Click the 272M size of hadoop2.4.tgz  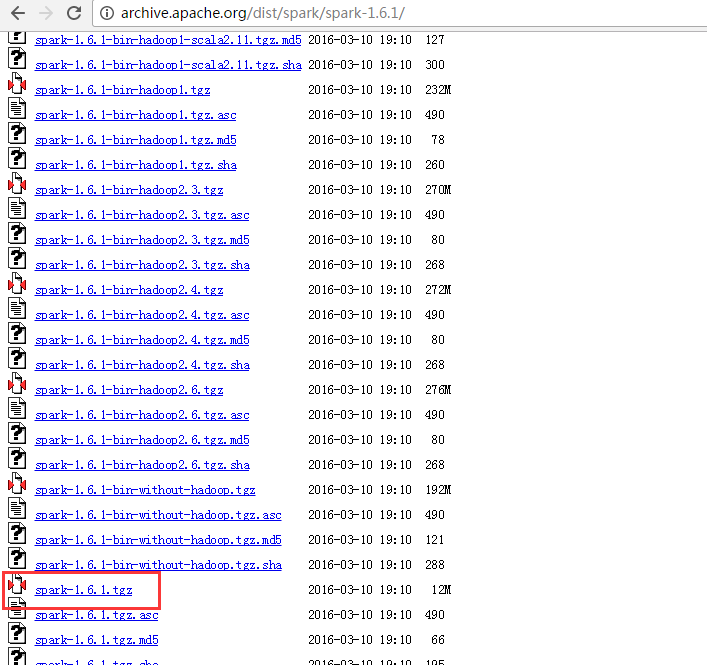[x=438, y=290]
